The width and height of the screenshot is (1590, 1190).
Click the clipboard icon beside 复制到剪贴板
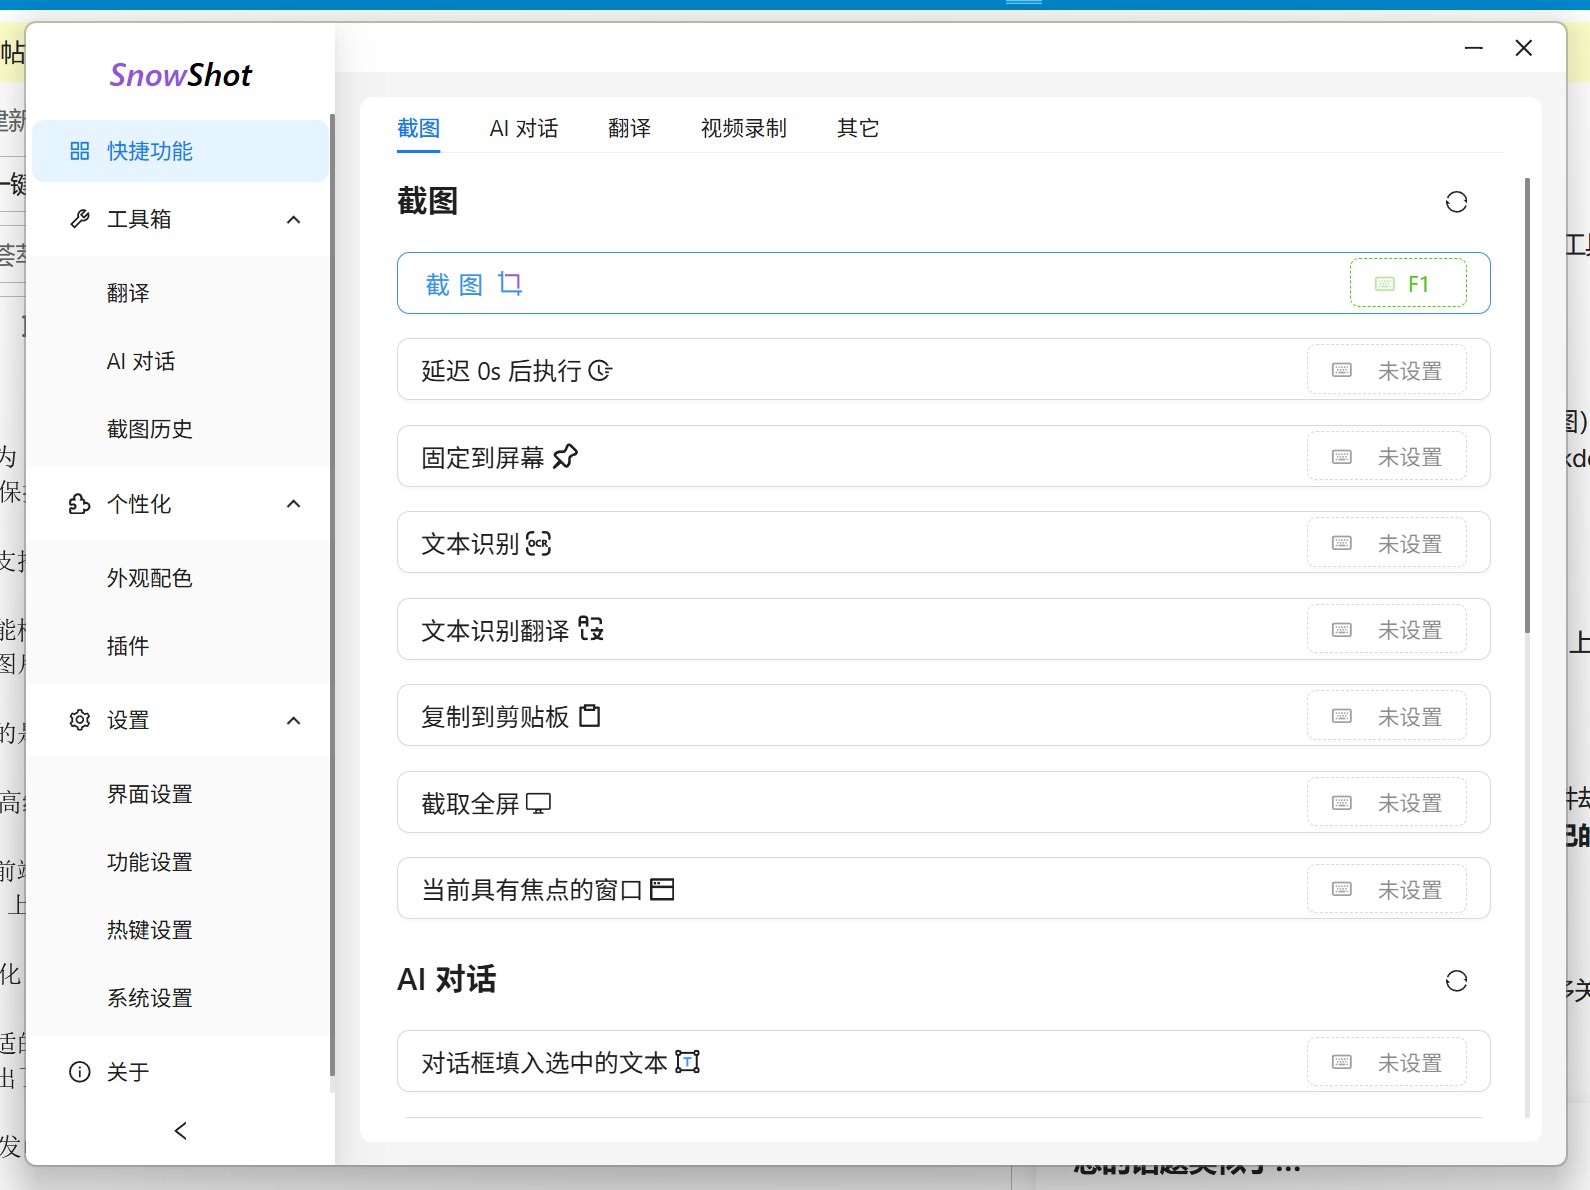590,716
